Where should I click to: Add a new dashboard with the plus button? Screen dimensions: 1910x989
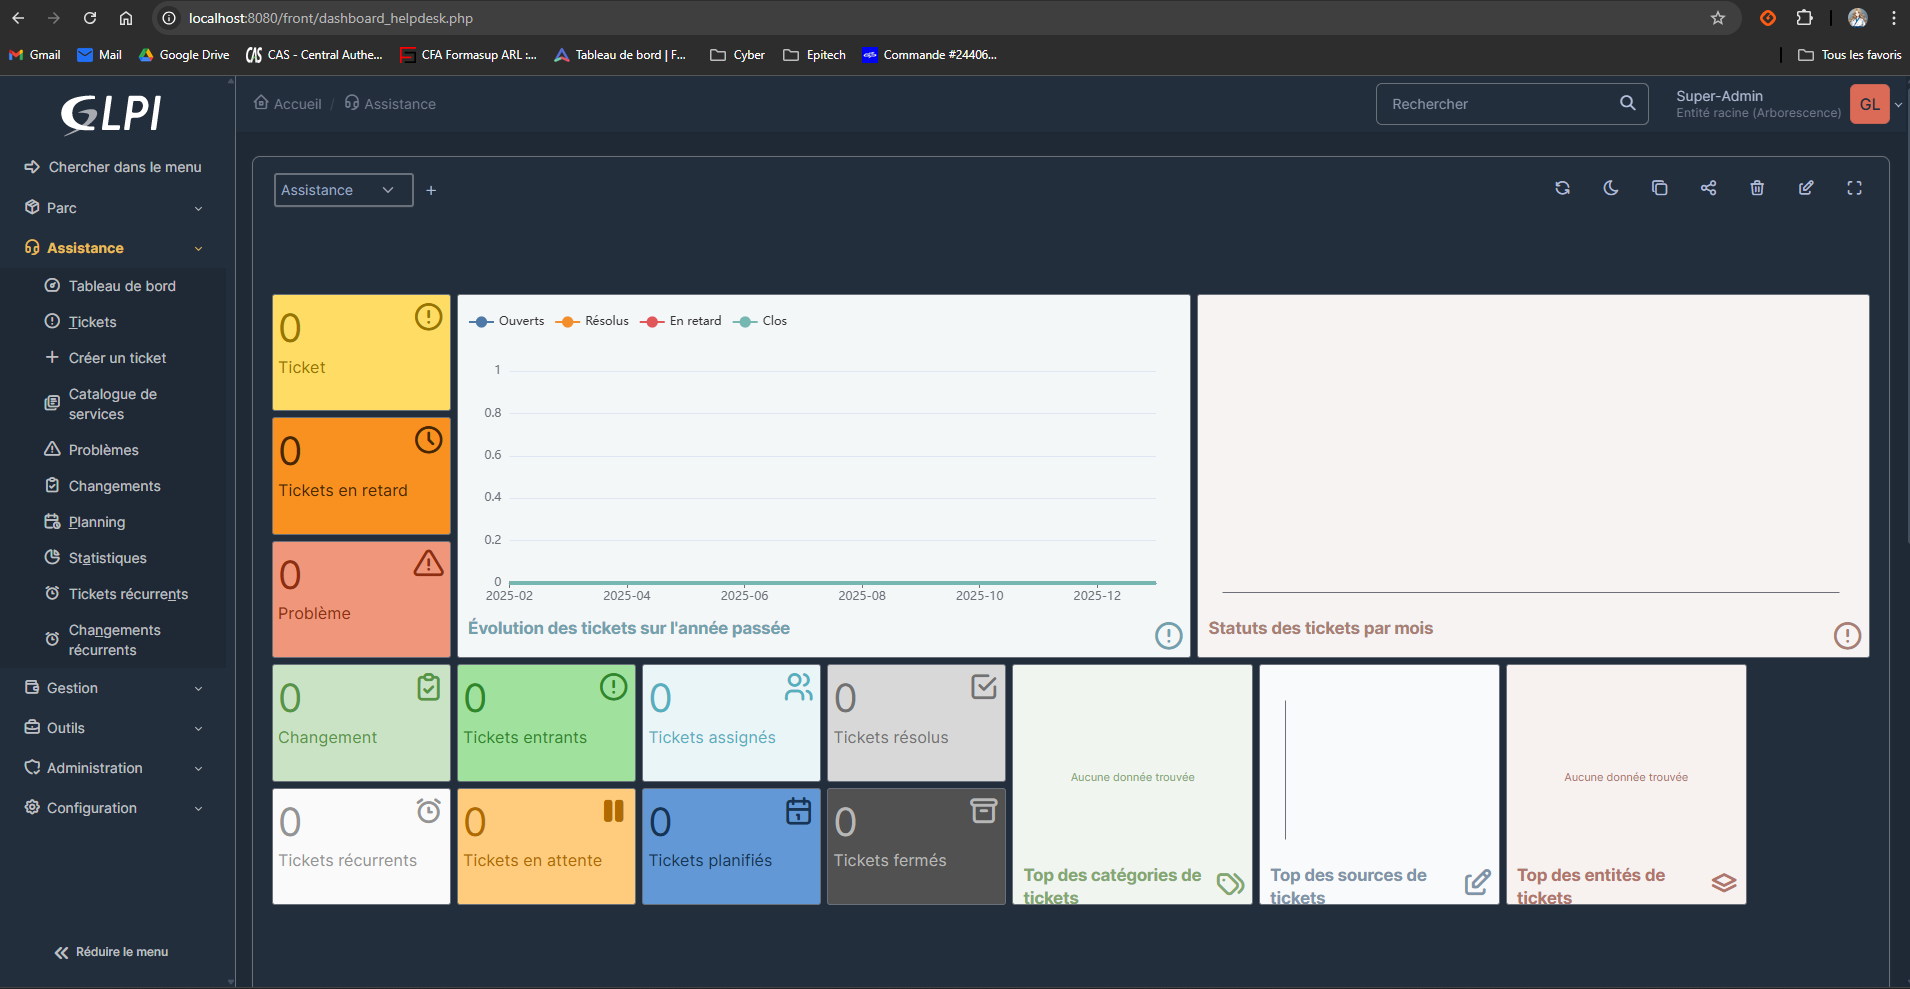[431, 190]
